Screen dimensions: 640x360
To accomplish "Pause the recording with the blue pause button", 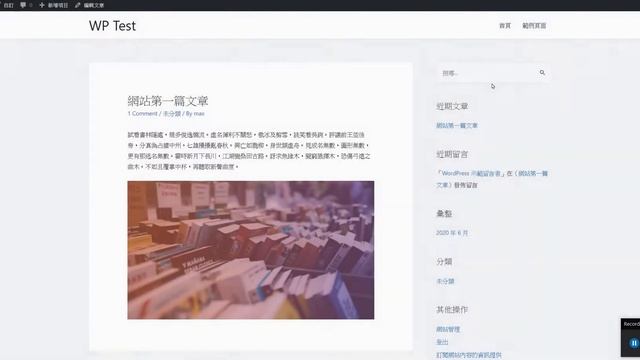I will pos(634,343).
